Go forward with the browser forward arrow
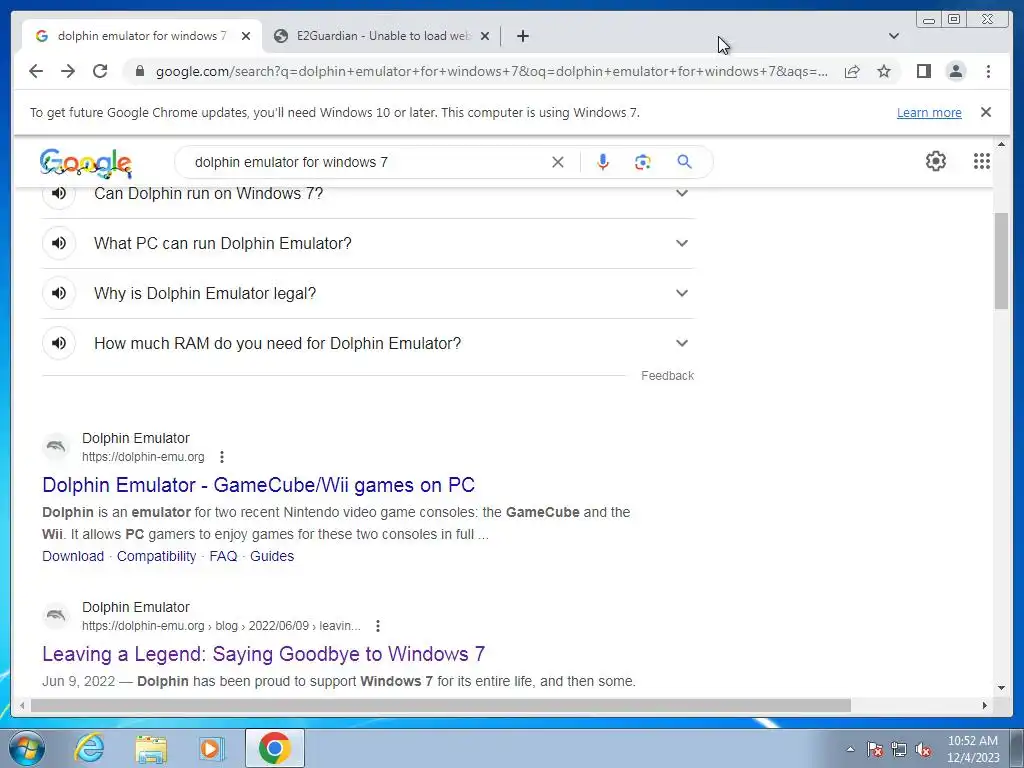Screen dimensions: 1024x768 pos(68,71)
